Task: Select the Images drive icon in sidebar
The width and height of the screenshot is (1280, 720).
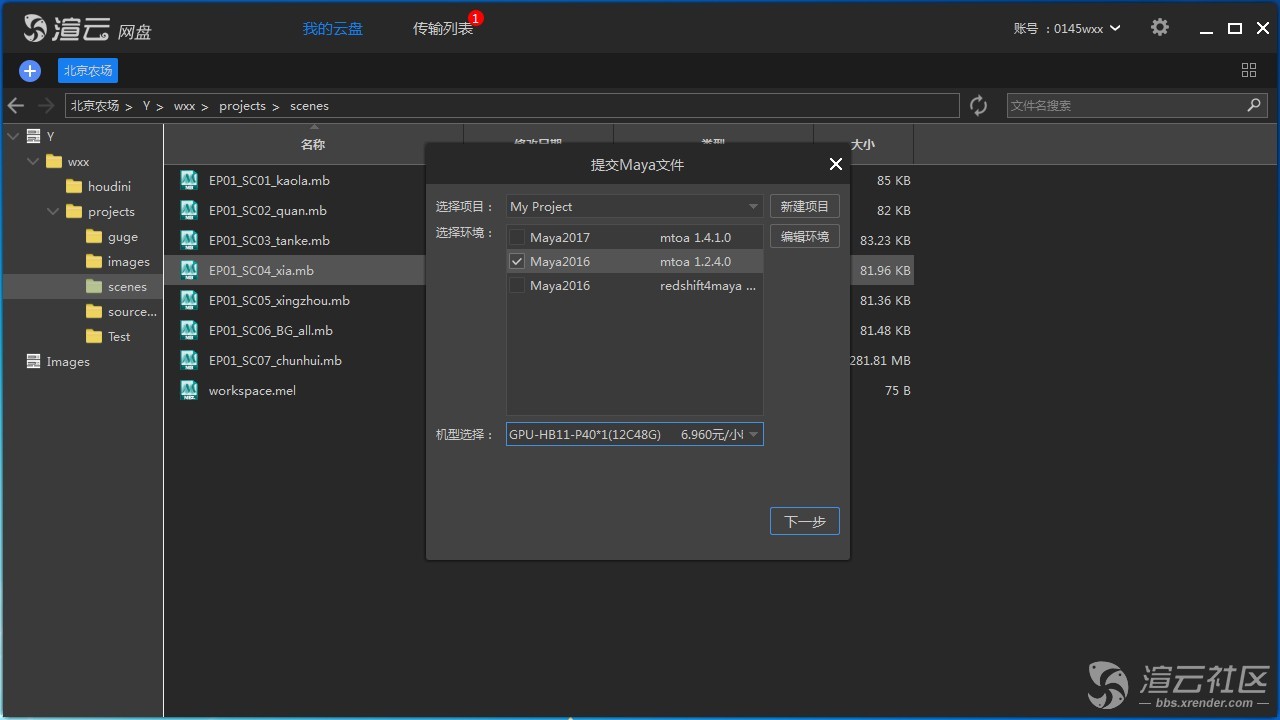Action: (x=34, y=362)
